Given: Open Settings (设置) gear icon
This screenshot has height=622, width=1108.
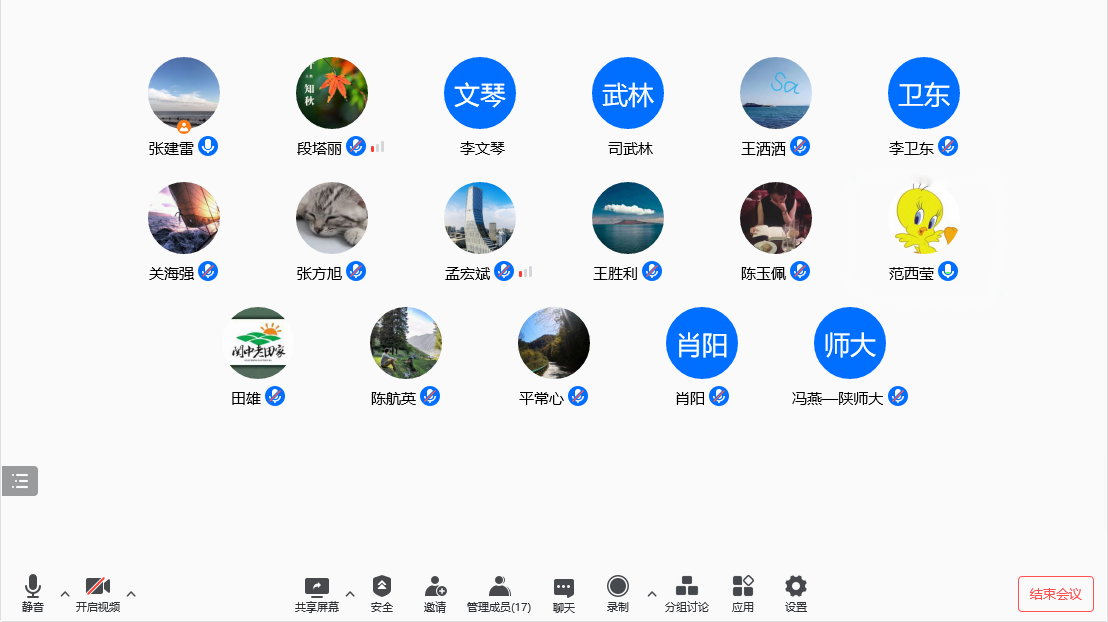Looking at the screenshot, I should coord(796,587).
